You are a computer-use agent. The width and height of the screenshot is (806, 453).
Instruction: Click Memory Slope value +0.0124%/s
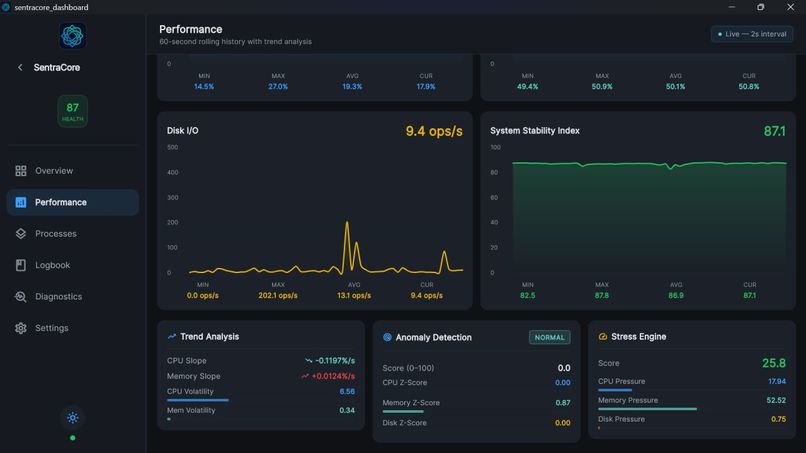point(333,376)
